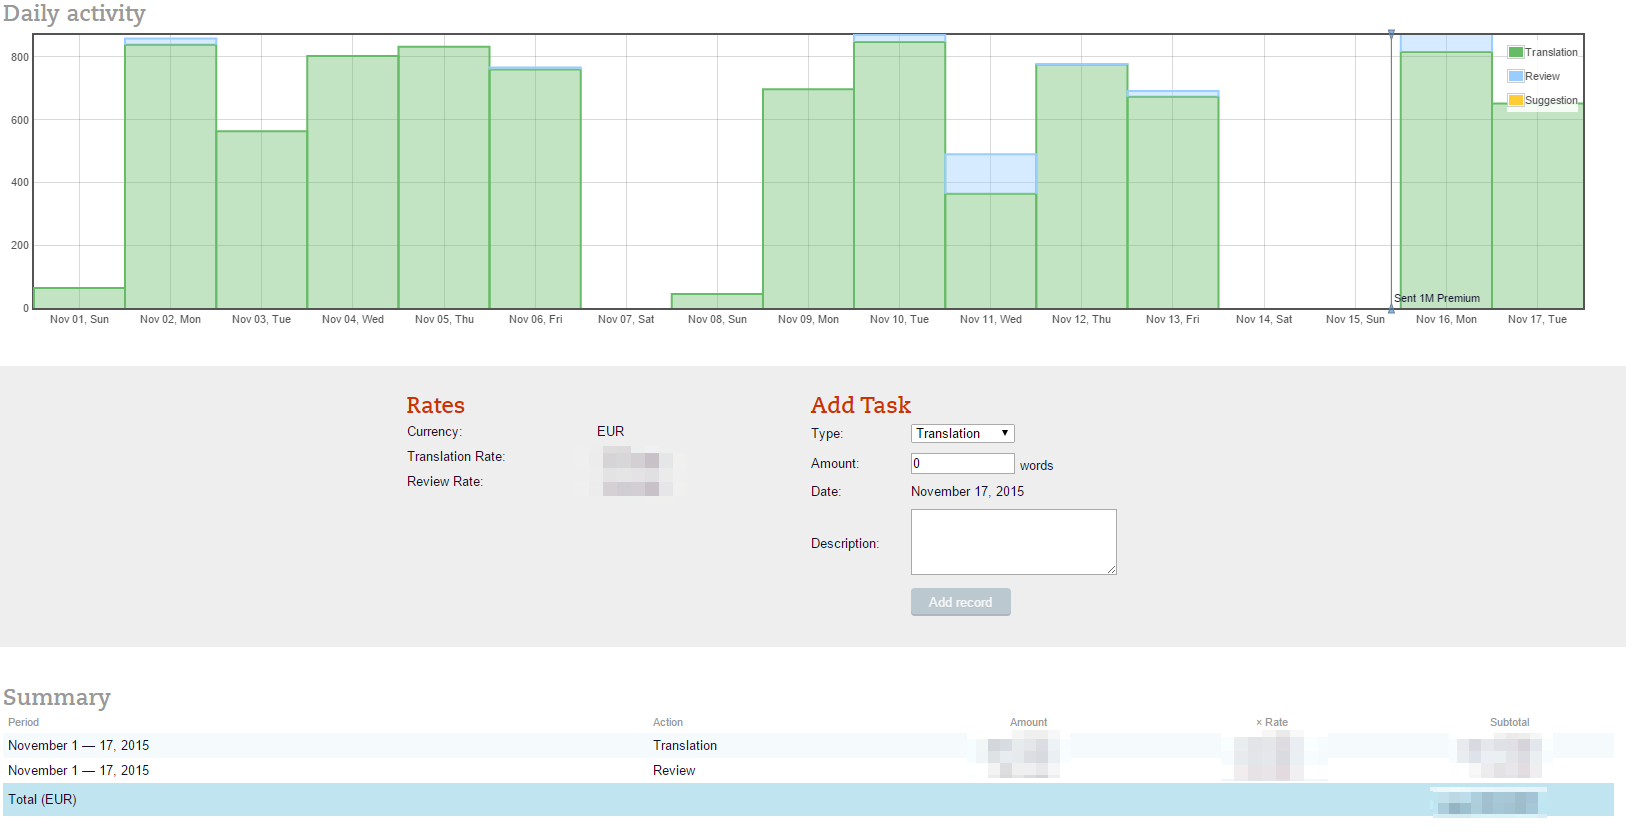This screenshot has height=836, width=1626.
Task: Click the Nov 17, Tue green bar
Action: [1538, 210]
